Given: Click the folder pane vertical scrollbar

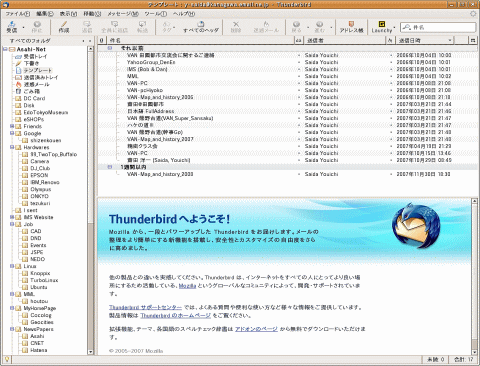Looking at the screenshot, I should (x=90, y=200).
